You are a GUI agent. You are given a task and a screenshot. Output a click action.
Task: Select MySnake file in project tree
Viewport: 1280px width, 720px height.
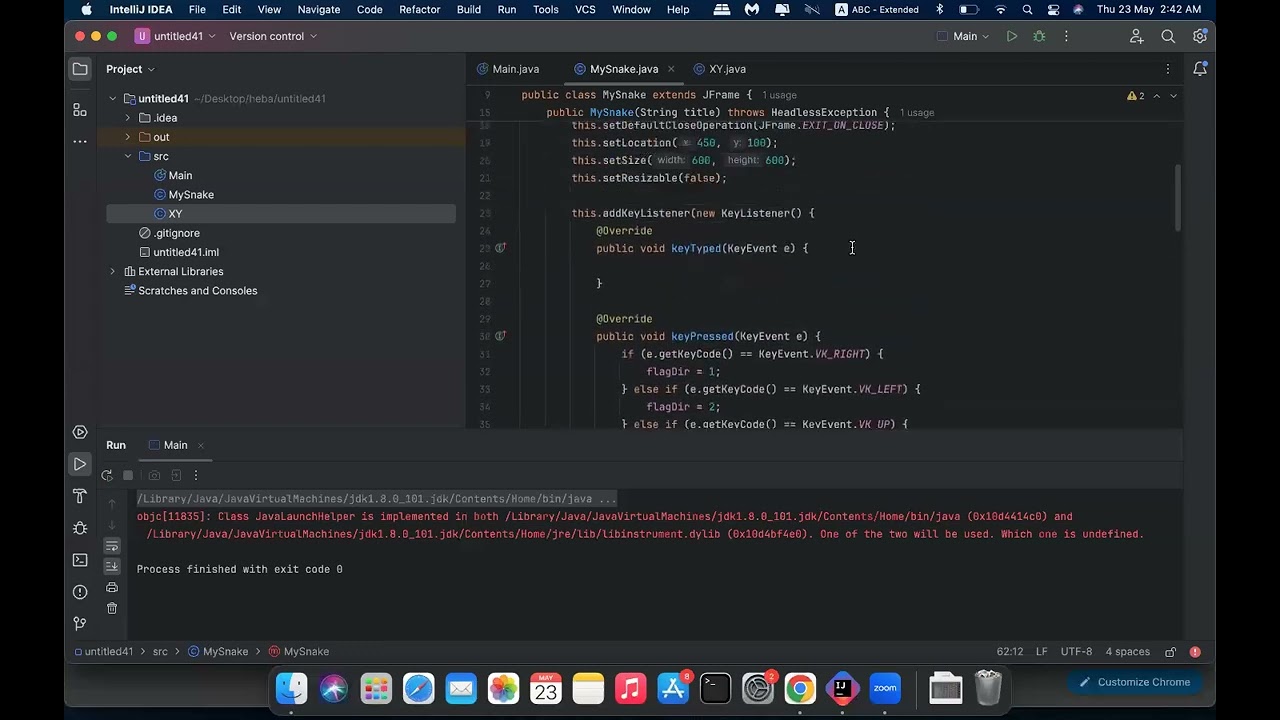click(x=191, y=195)
